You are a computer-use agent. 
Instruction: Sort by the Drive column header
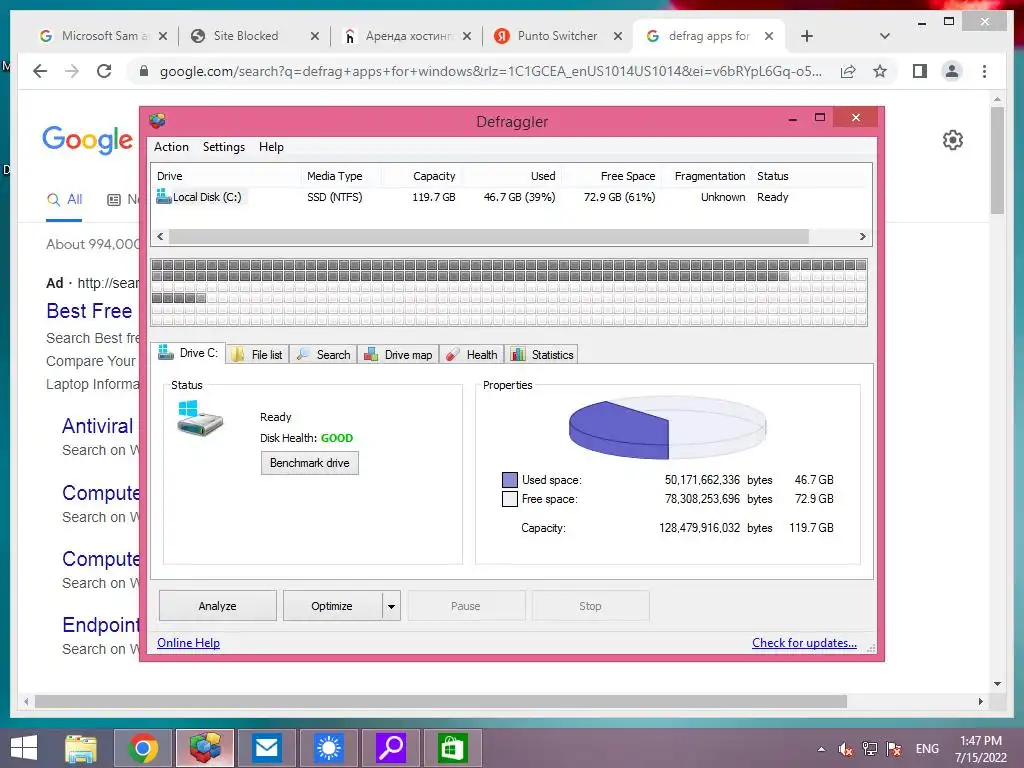click(x=226, y=176)
